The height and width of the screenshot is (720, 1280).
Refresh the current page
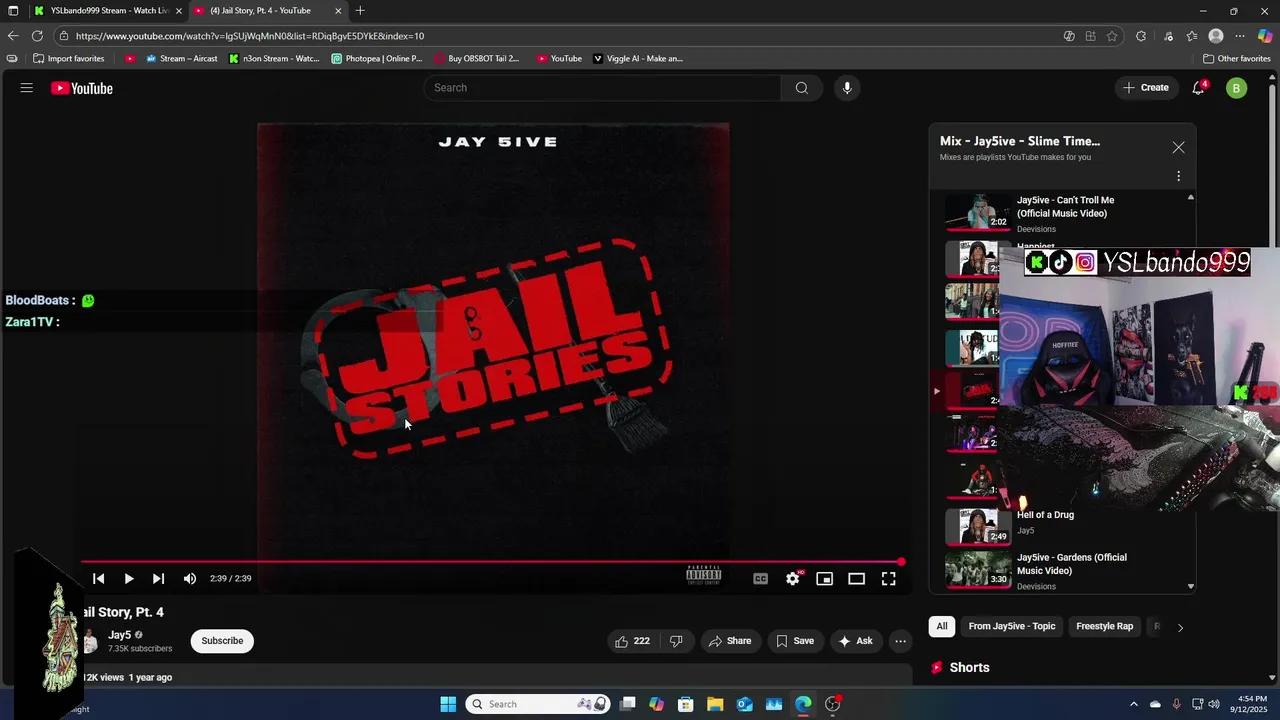pyautogui.click(x=37, y=36)
